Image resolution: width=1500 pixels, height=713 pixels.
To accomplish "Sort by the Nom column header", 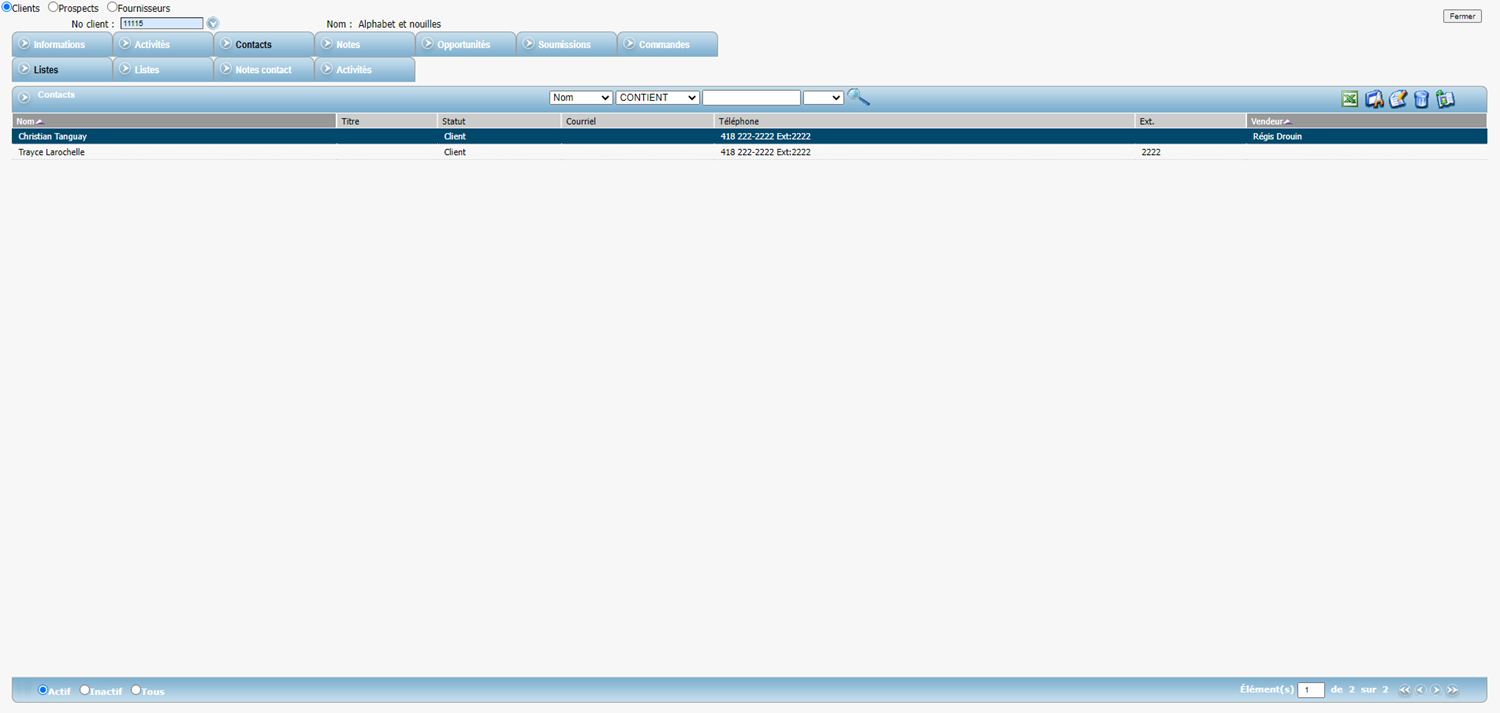I will coord(174,121).
